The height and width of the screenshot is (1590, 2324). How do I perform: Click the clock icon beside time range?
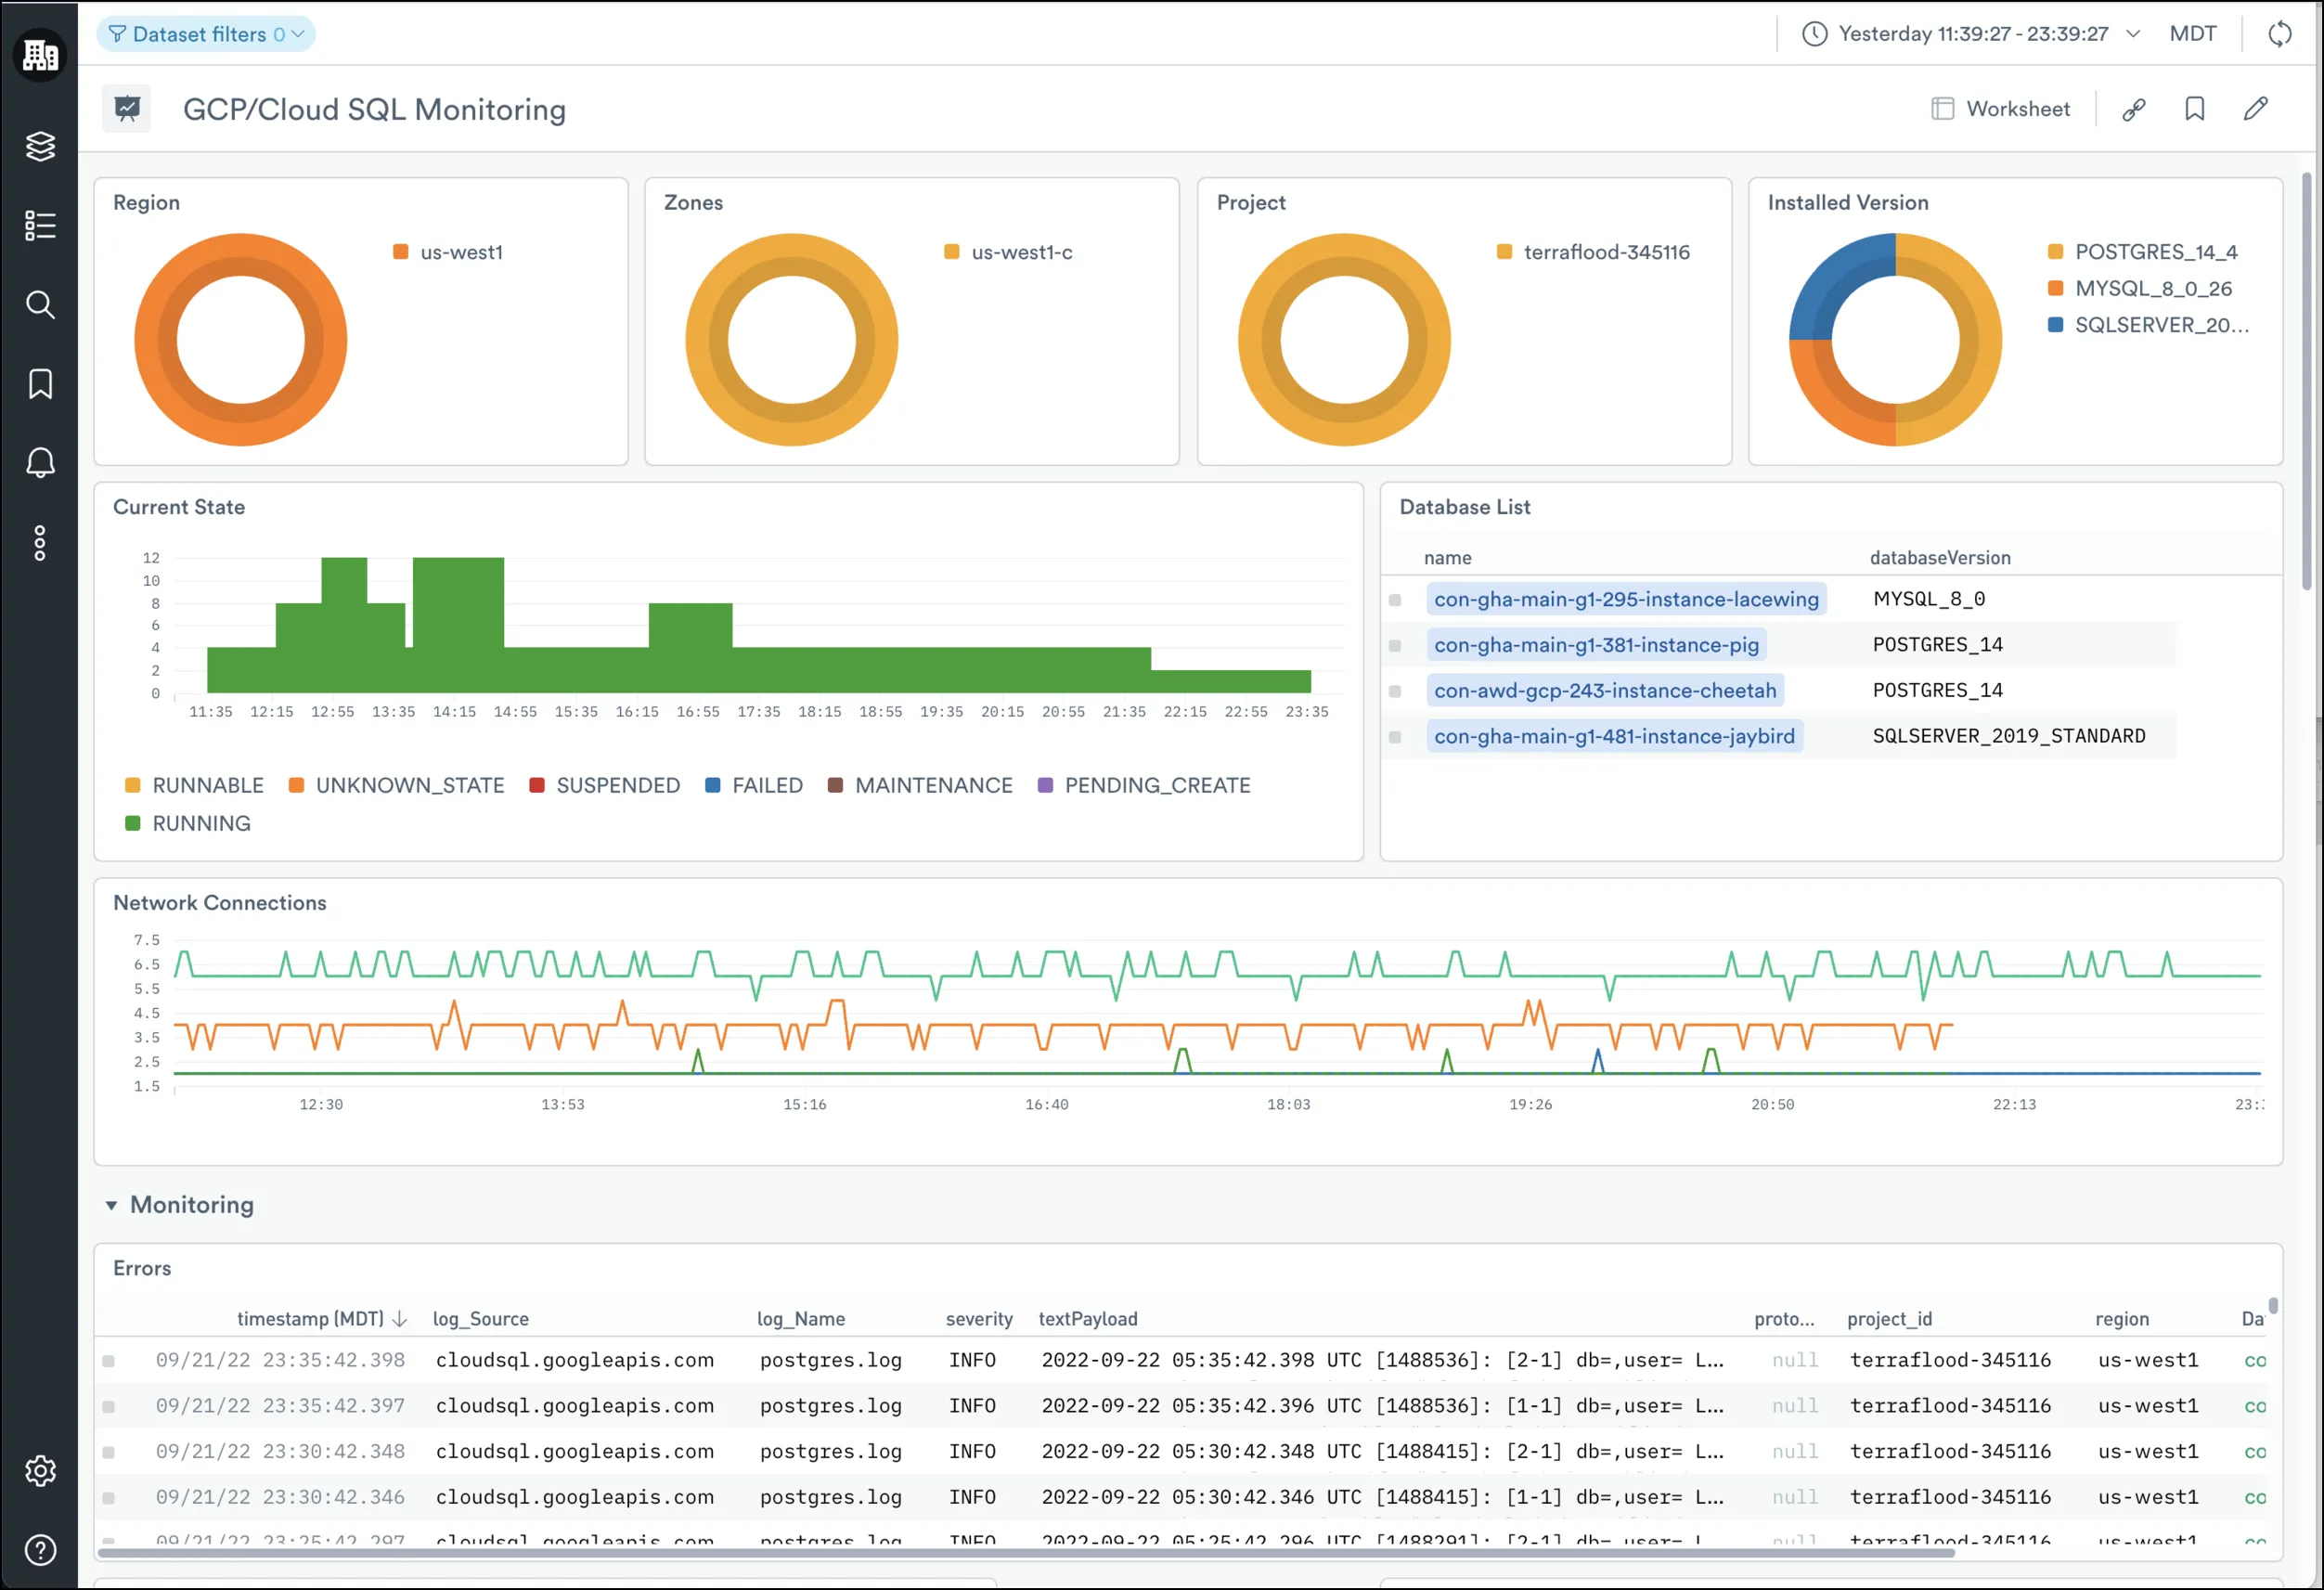(x=1815, y=34)
